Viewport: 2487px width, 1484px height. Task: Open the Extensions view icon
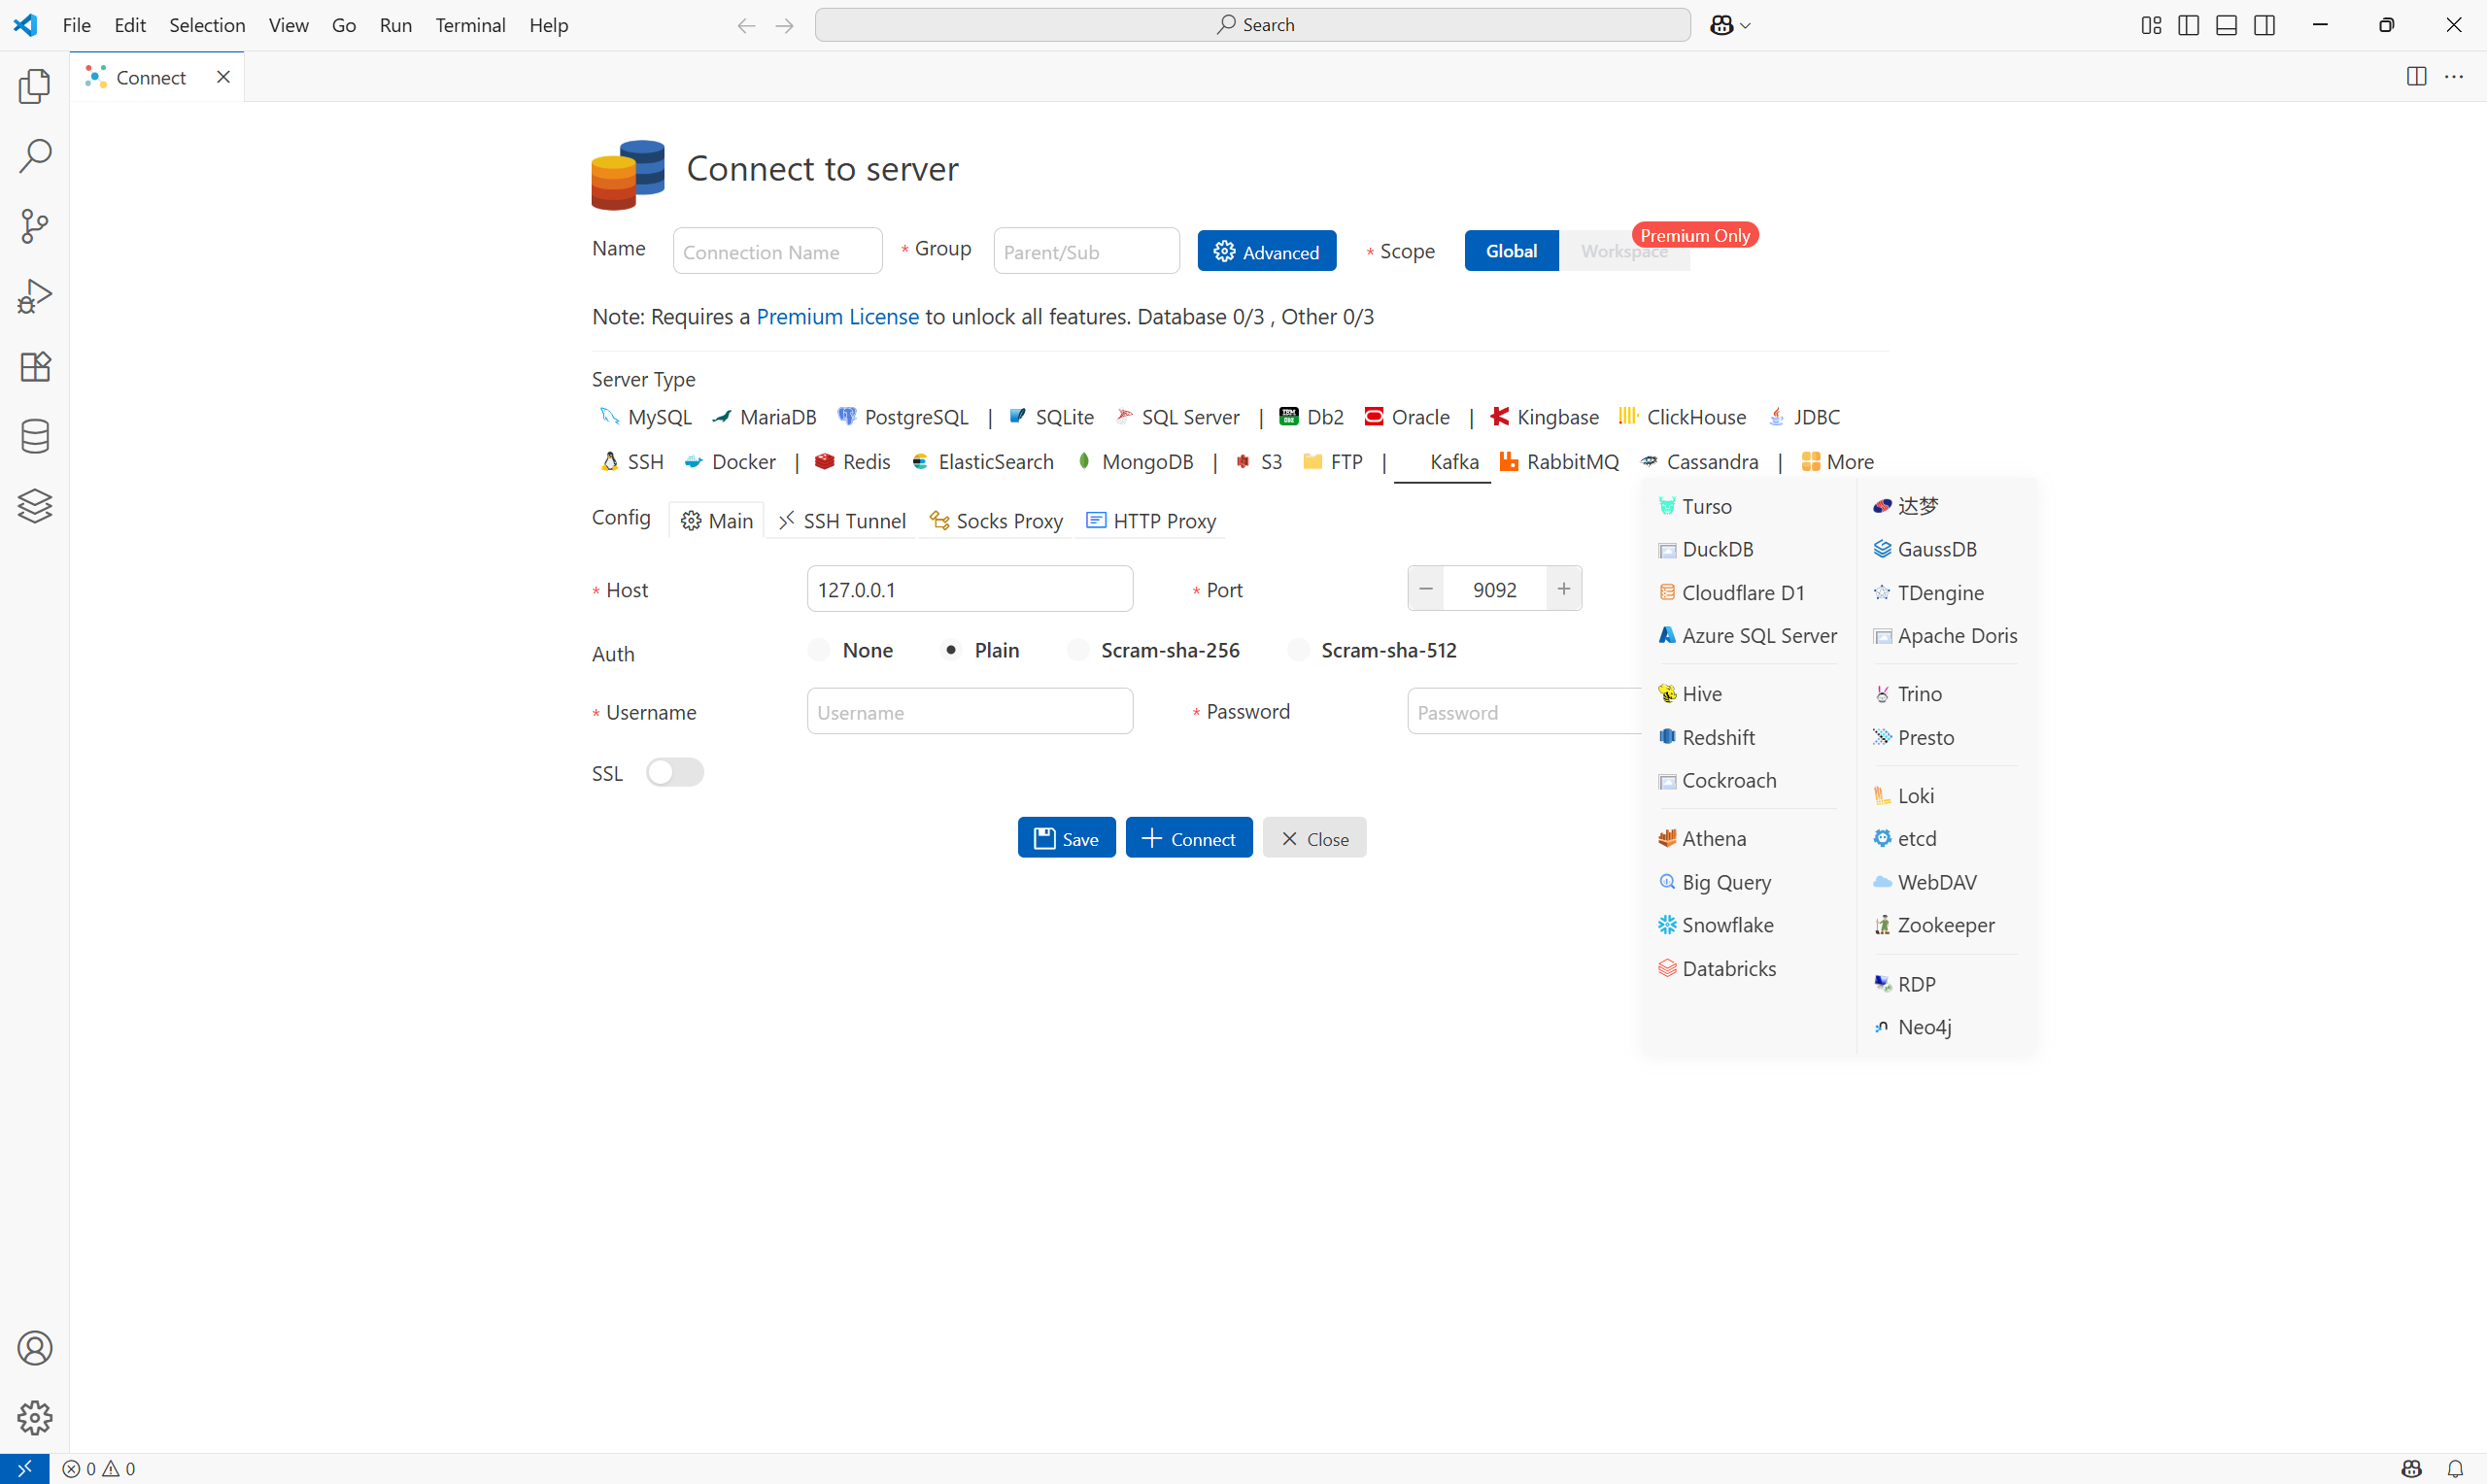click(x=35, y=366)
